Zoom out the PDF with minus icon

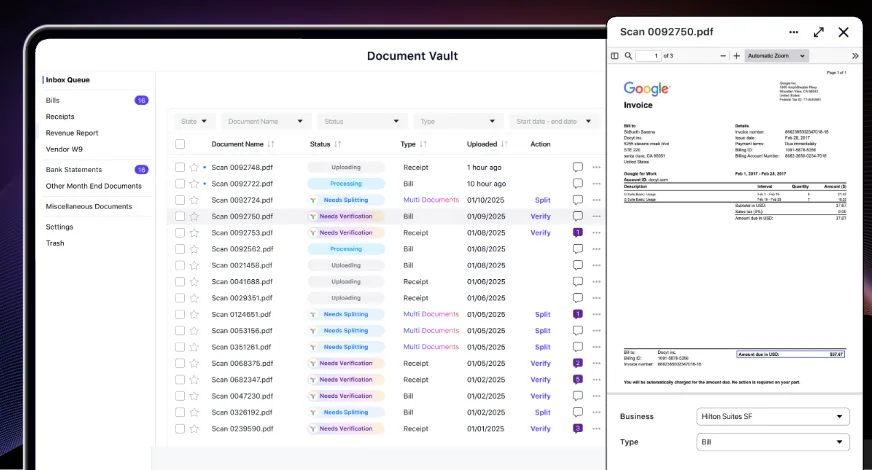723,56
